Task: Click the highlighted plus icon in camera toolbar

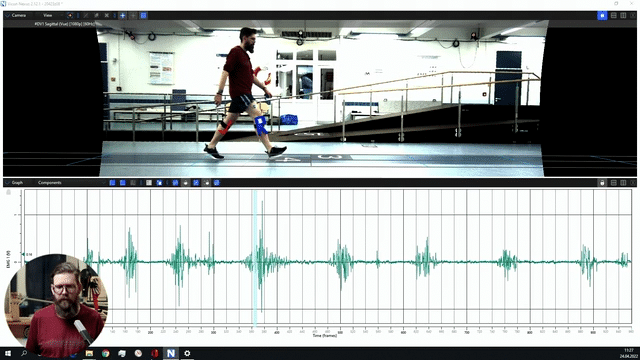Action: tap(122, 16)
